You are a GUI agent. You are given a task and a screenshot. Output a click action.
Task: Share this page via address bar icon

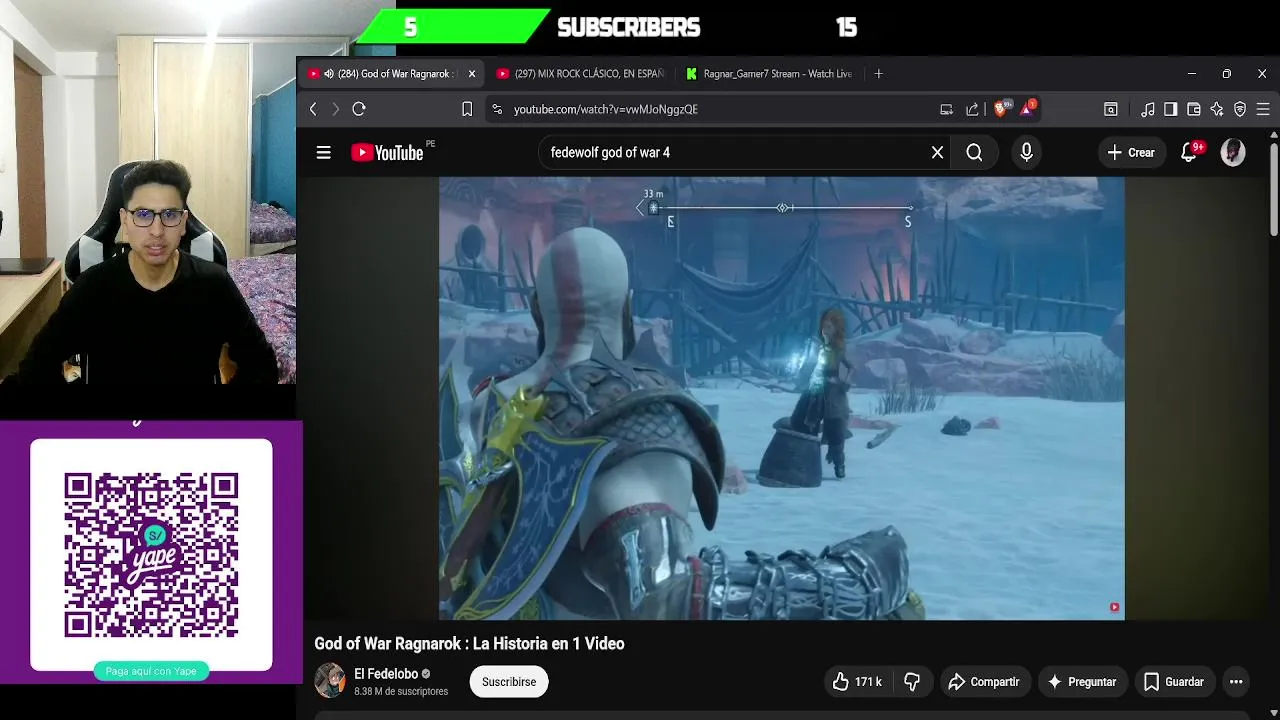click(972, 109)
